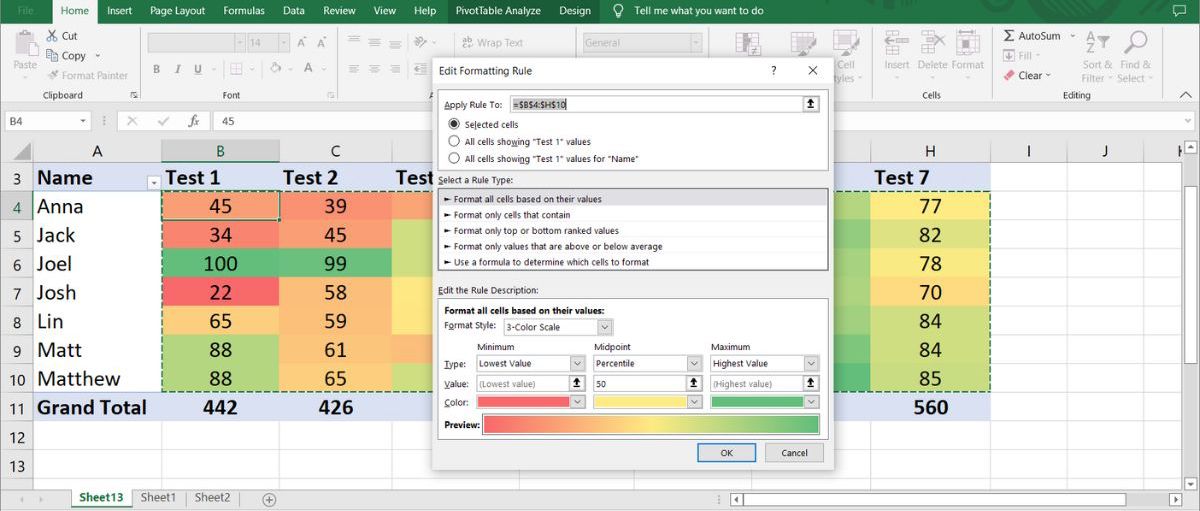Switch to Sheet1 tab
Viewport: 1200px width, 511px height.
tap(158, 497)
